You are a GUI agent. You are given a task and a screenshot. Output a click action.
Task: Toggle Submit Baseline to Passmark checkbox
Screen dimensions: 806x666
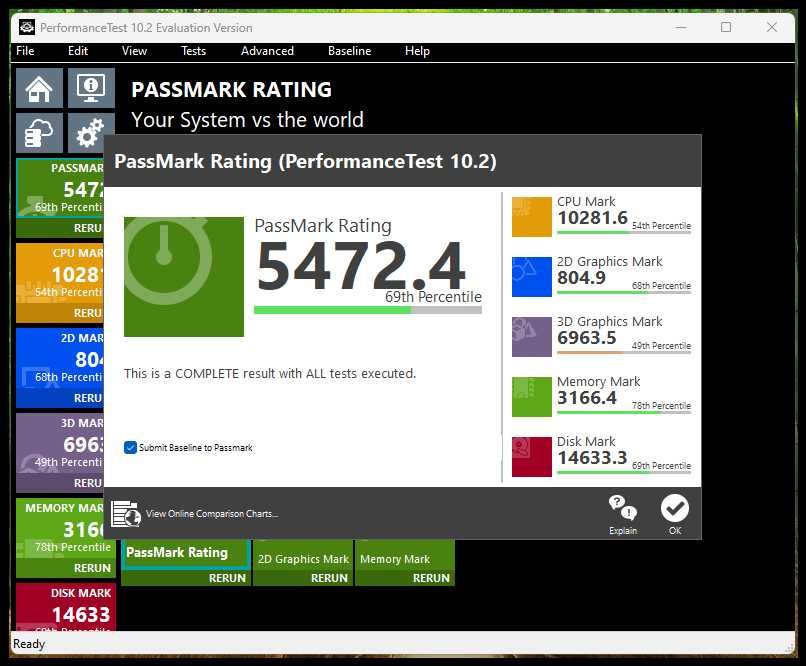pyautogui.click(x=130, y=448)
